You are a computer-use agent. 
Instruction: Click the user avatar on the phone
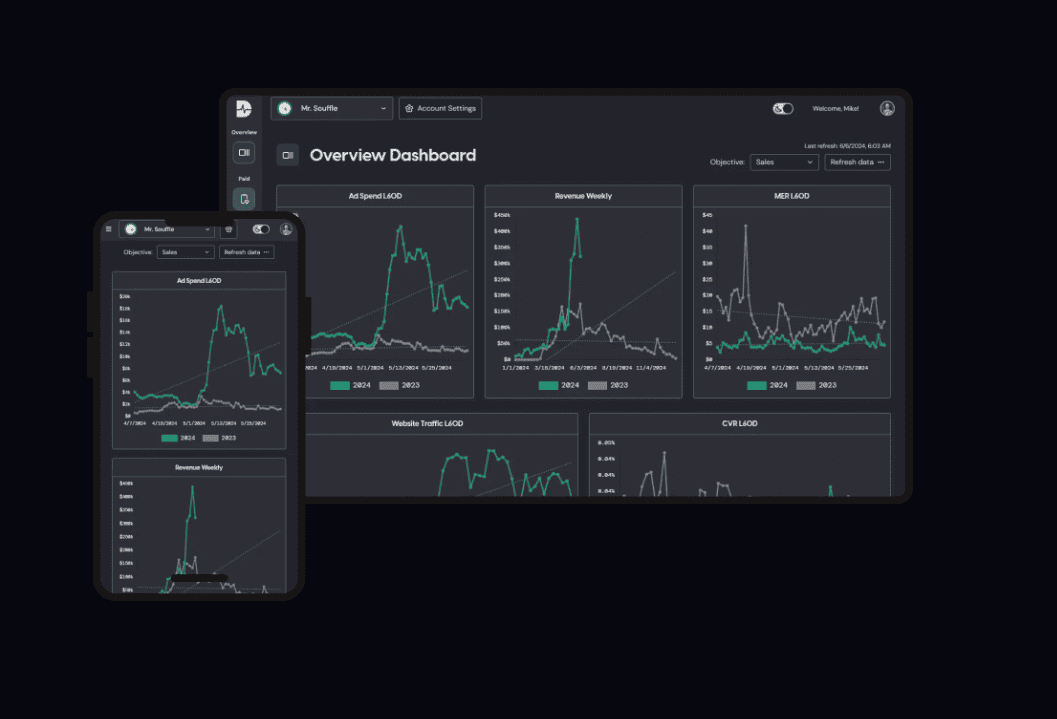(x=286, y=229)
